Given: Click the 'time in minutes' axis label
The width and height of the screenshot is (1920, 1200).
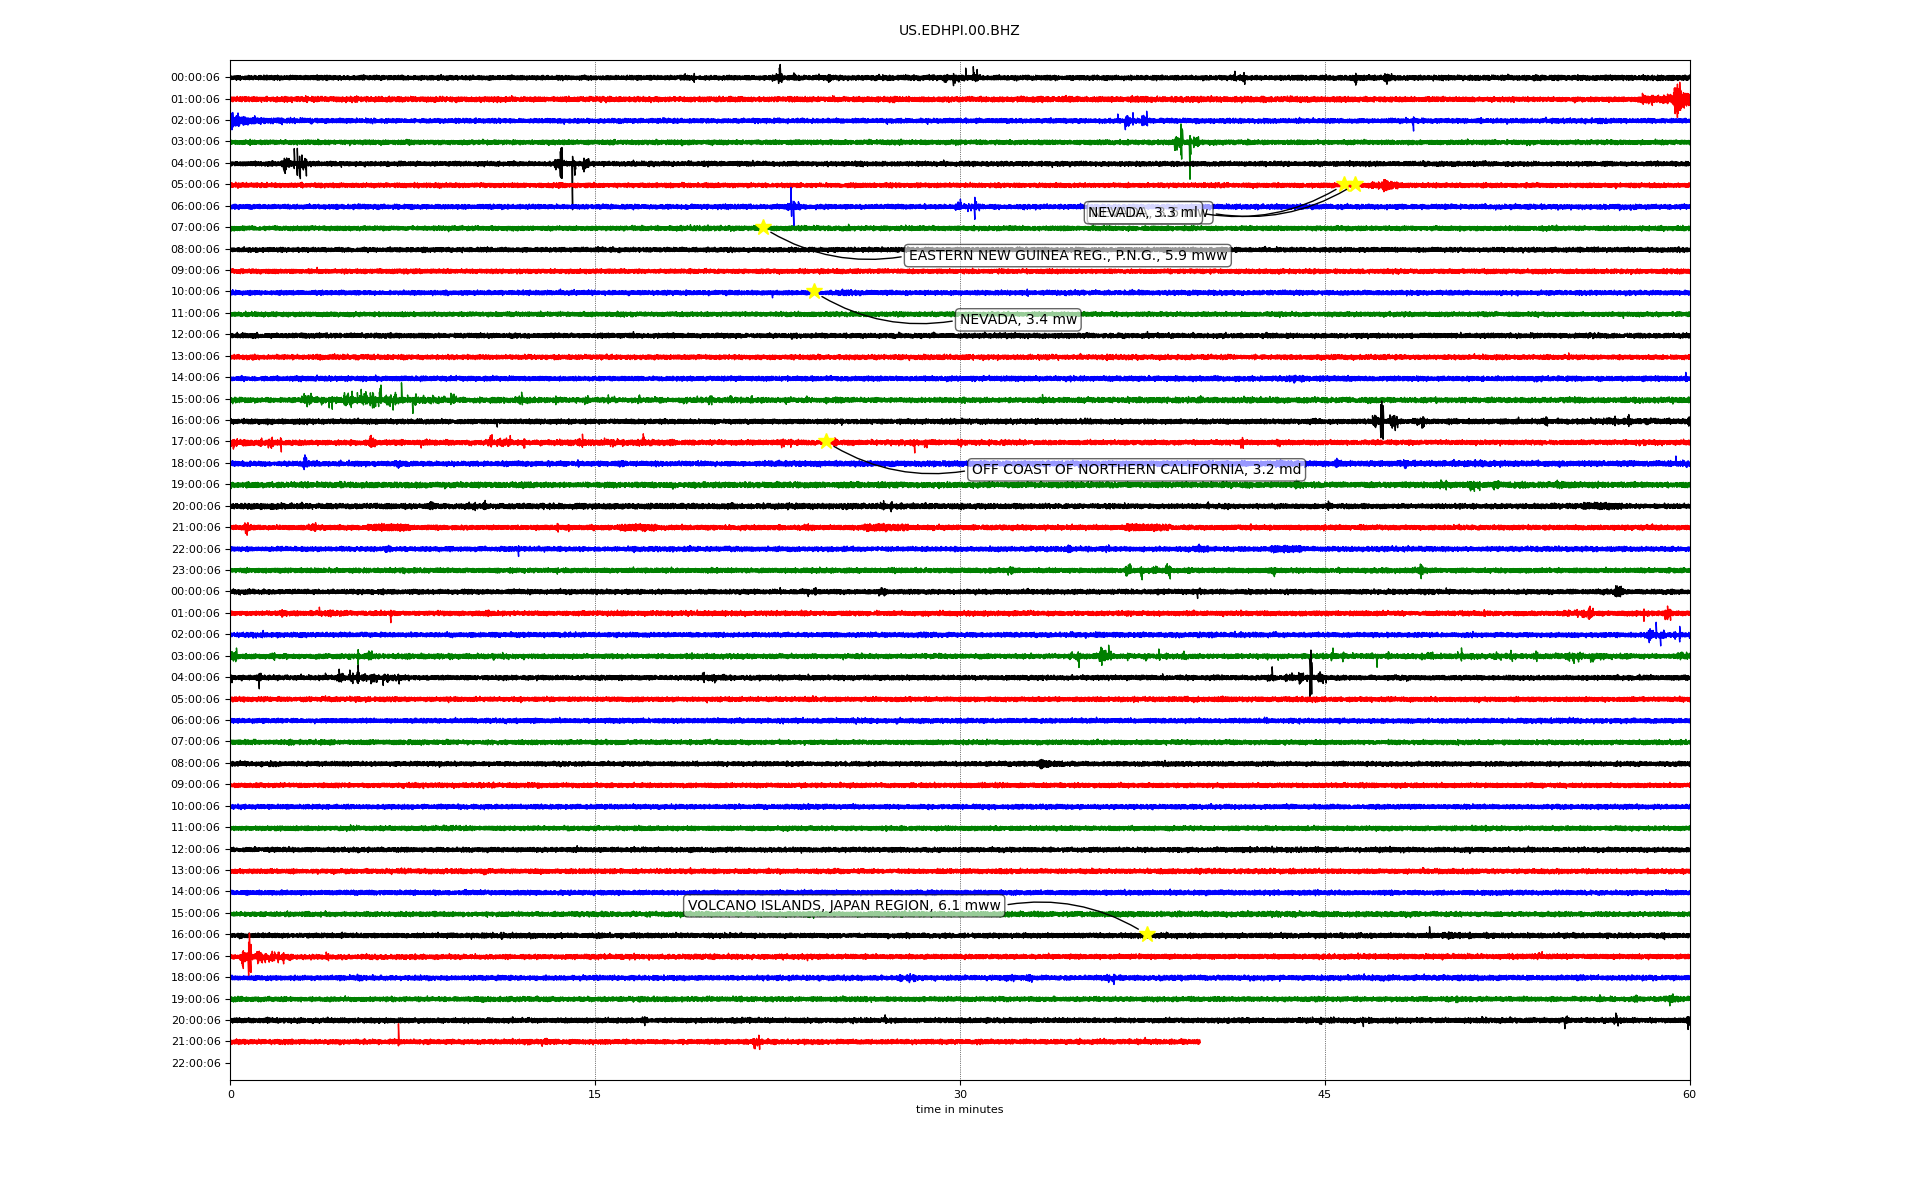Looking at the screenshot, I should coord(959,1110).
